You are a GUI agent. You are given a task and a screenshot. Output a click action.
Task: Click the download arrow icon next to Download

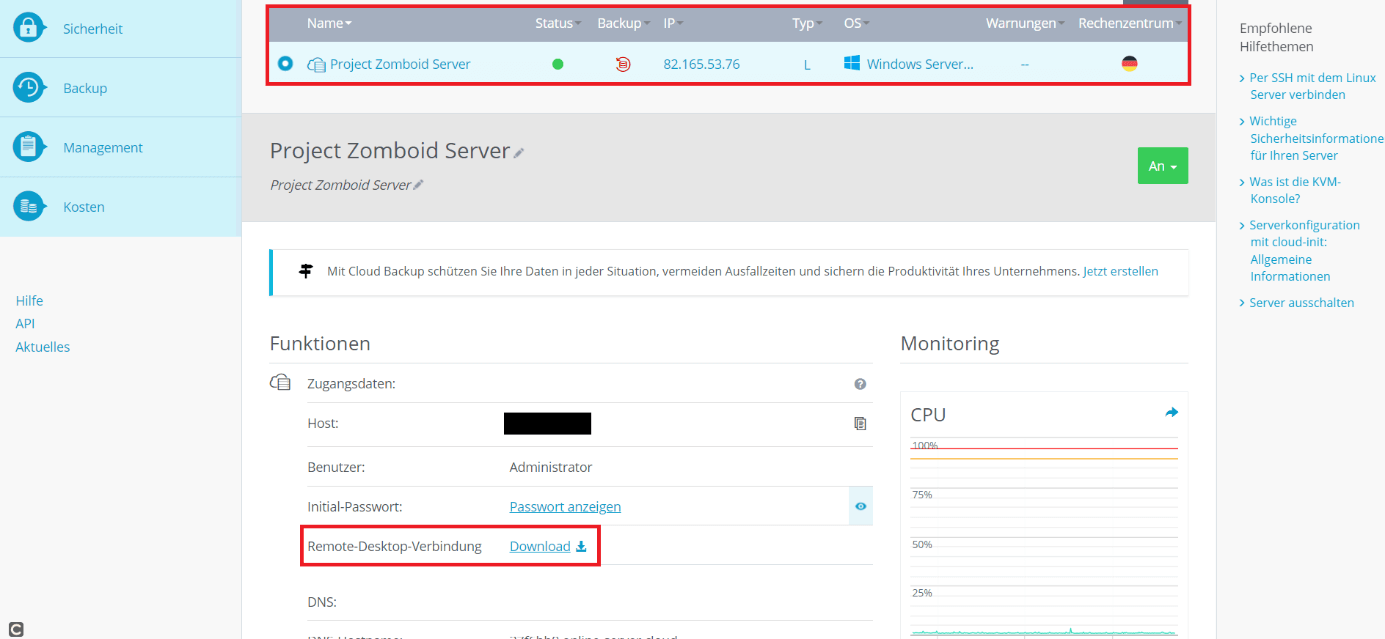(x=581, y=547)
